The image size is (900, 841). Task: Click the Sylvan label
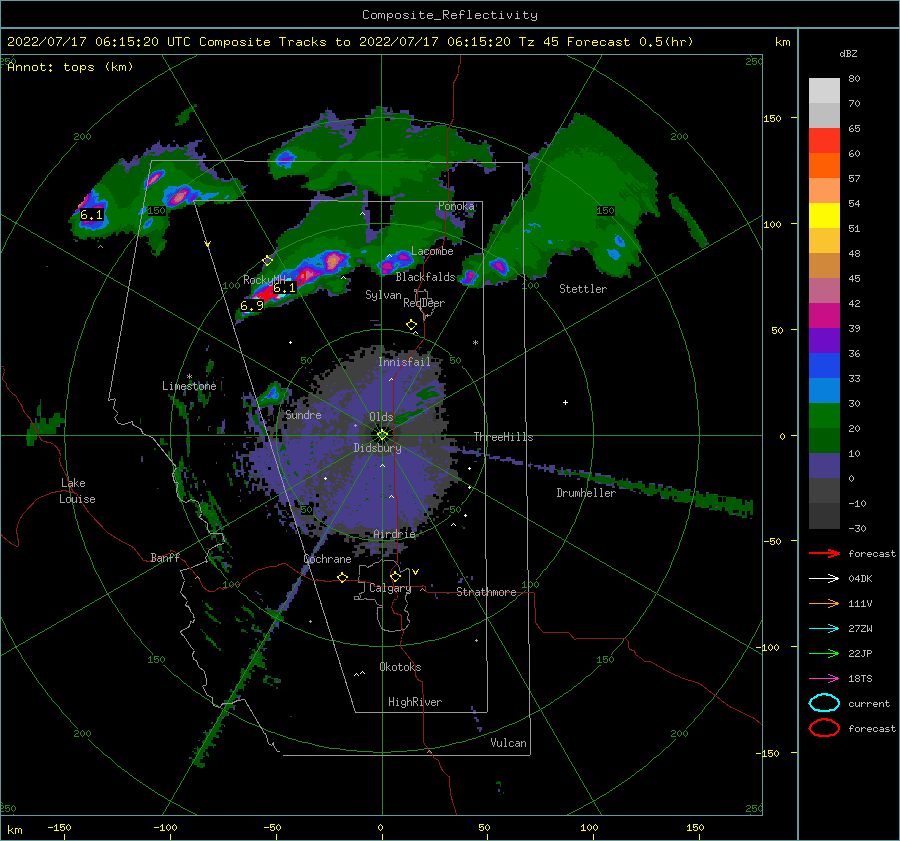383,295
